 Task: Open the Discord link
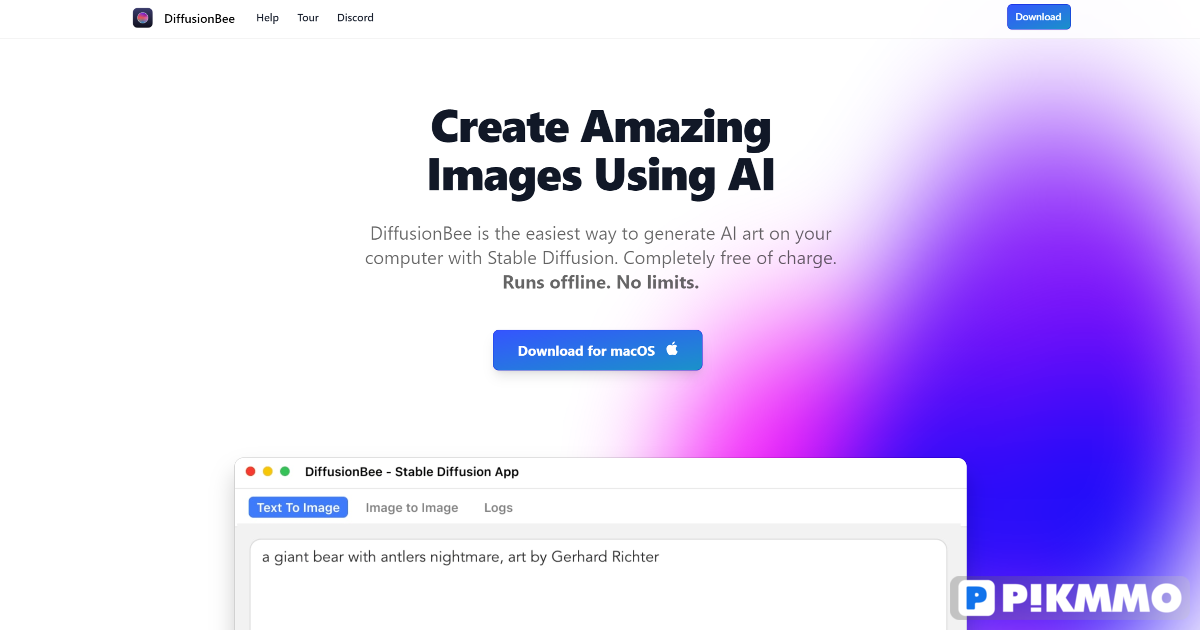pos(355,18)
